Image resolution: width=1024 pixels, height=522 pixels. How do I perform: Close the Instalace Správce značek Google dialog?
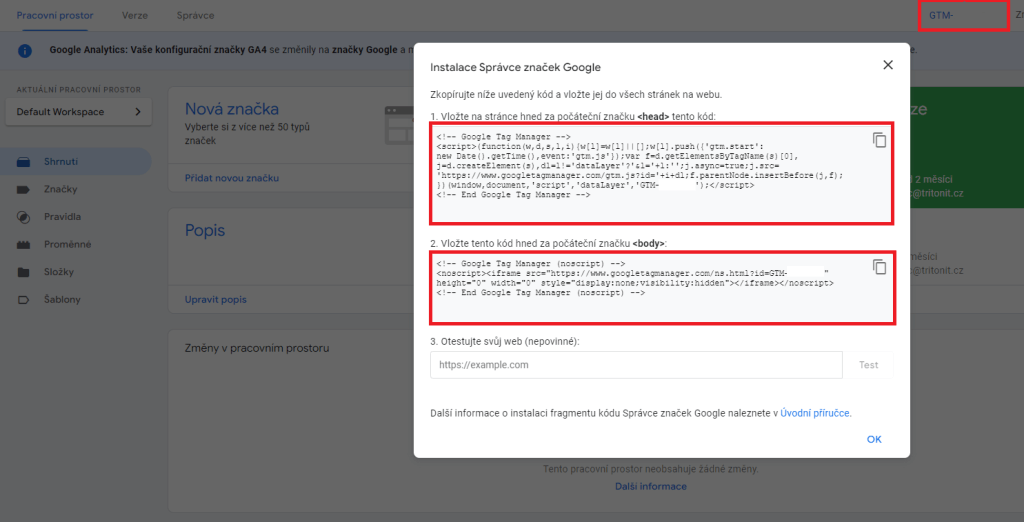888,65
